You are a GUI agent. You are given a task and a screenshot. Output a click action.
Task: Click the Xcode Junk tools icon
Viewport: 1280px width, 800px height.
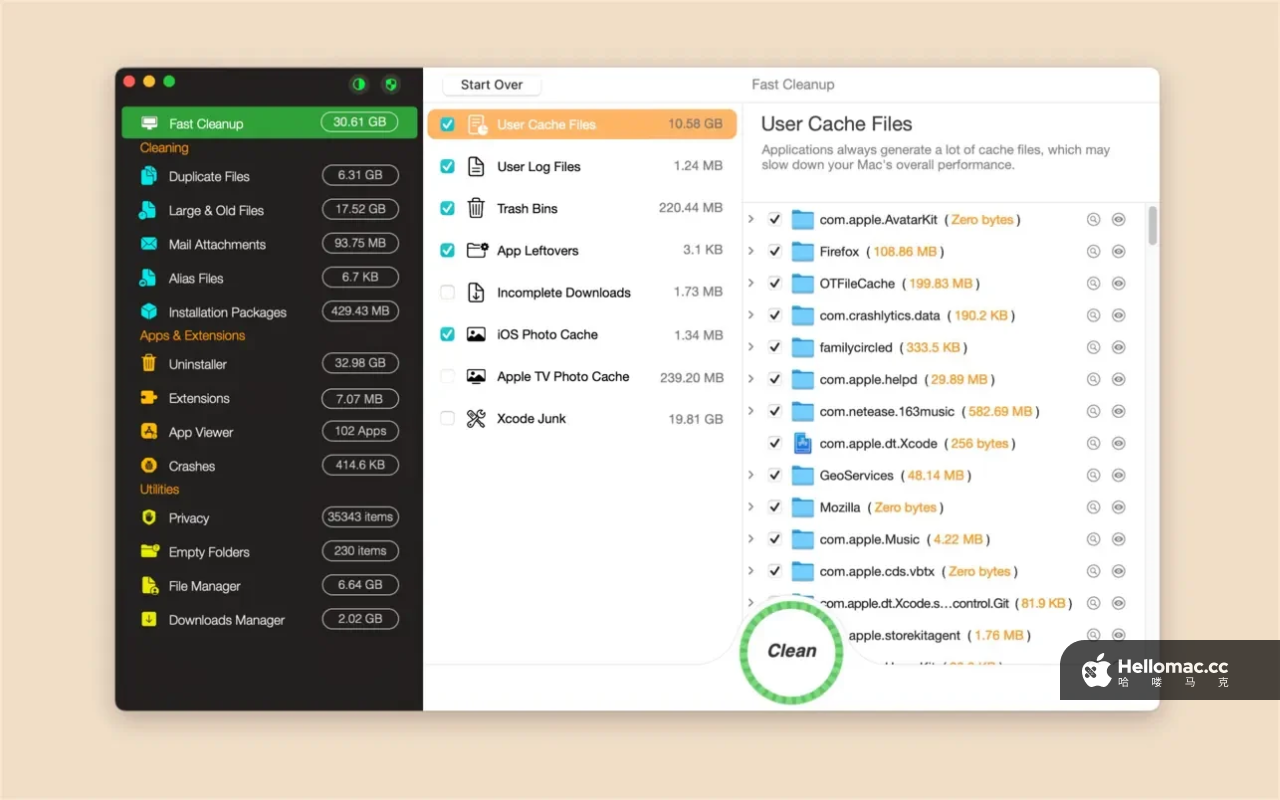(476, 418)
